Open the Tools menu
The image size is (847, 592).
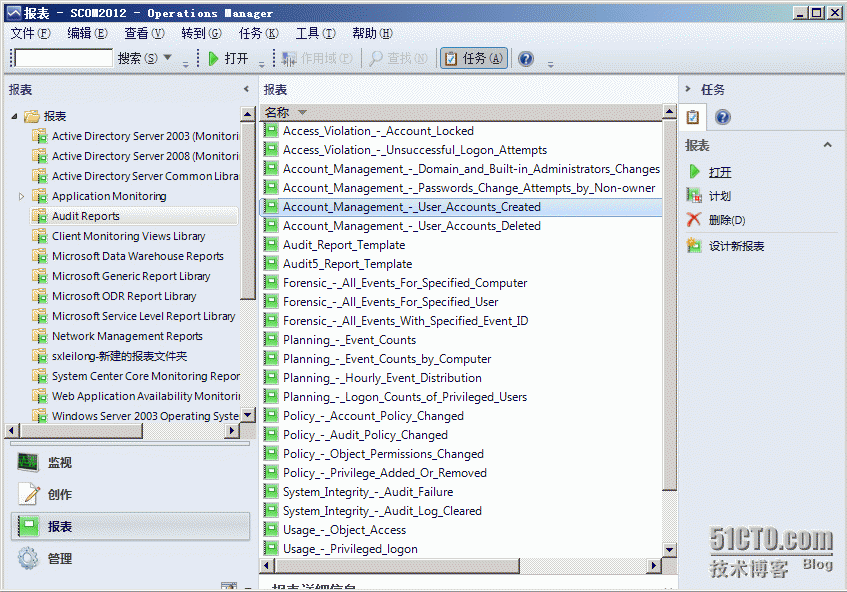[315, 33]
